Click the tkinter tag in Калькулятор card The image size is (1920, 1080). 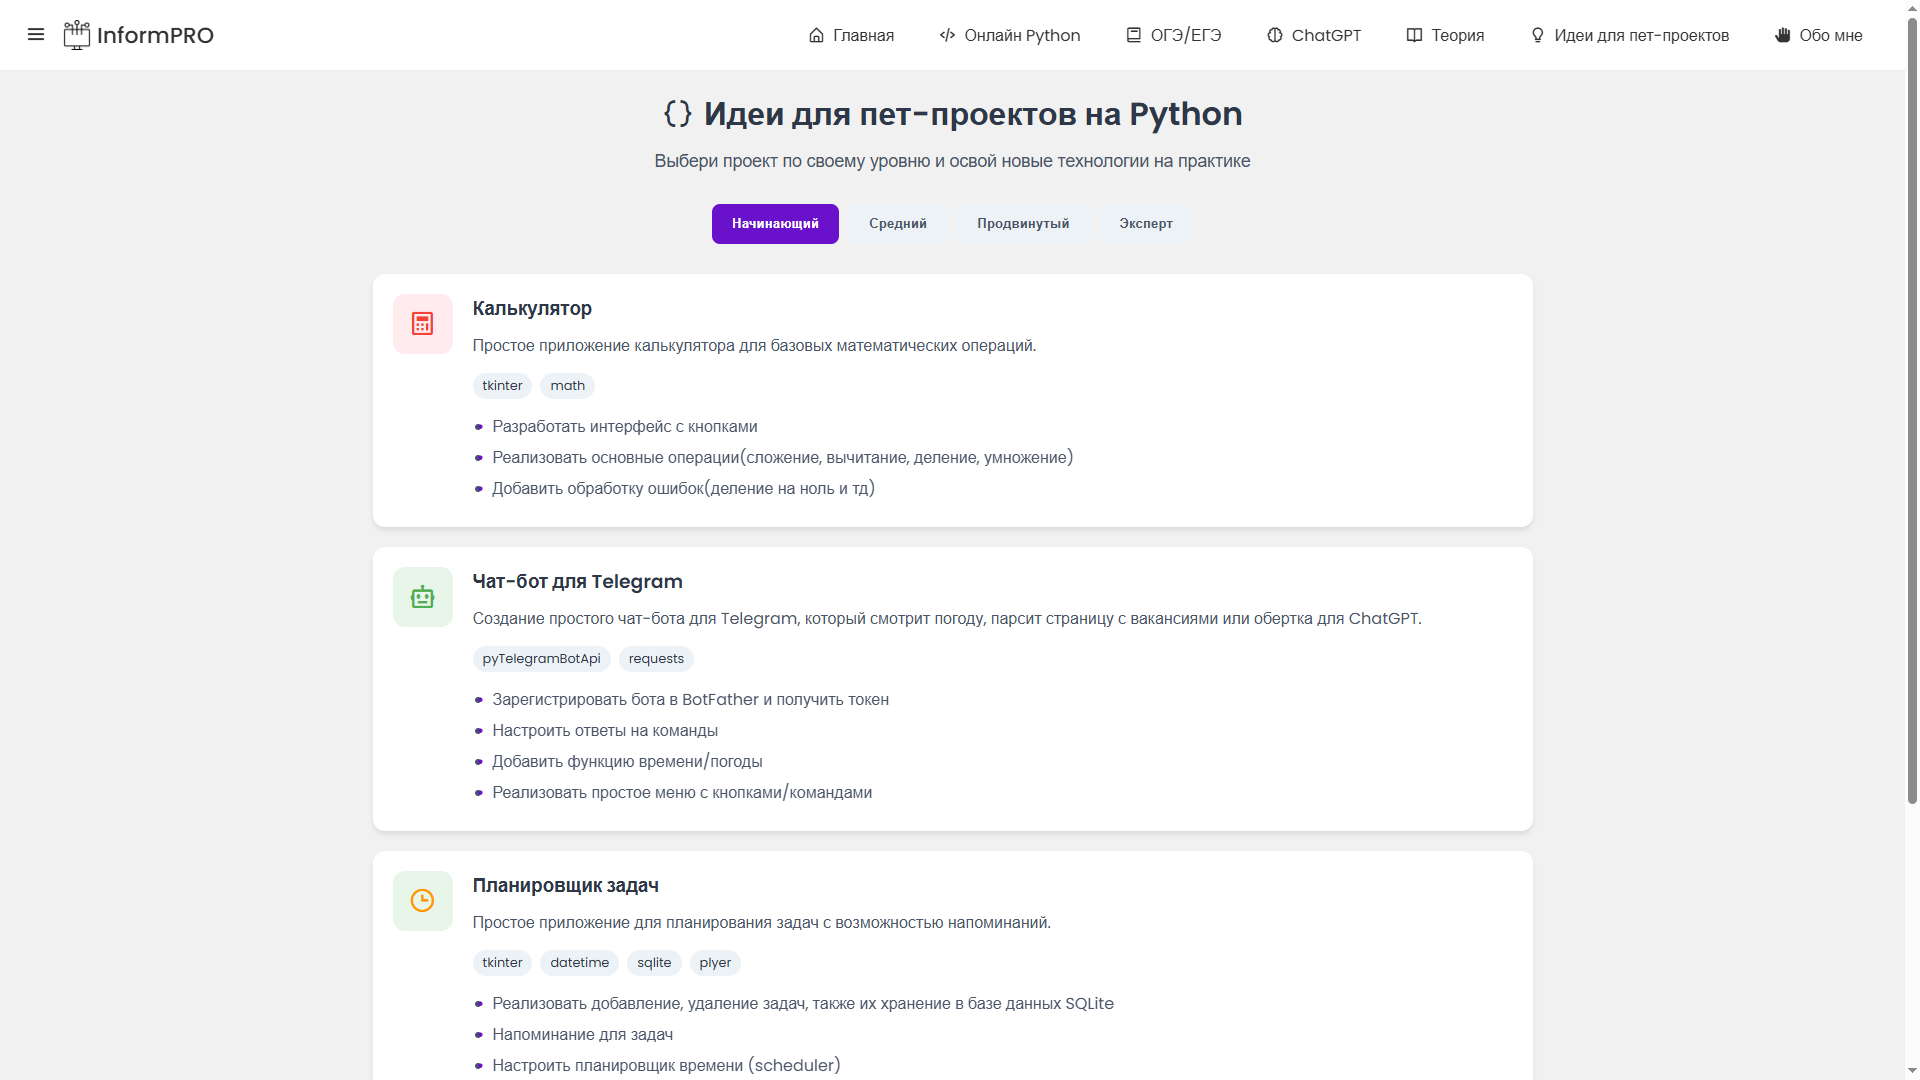tap(502, 386)
